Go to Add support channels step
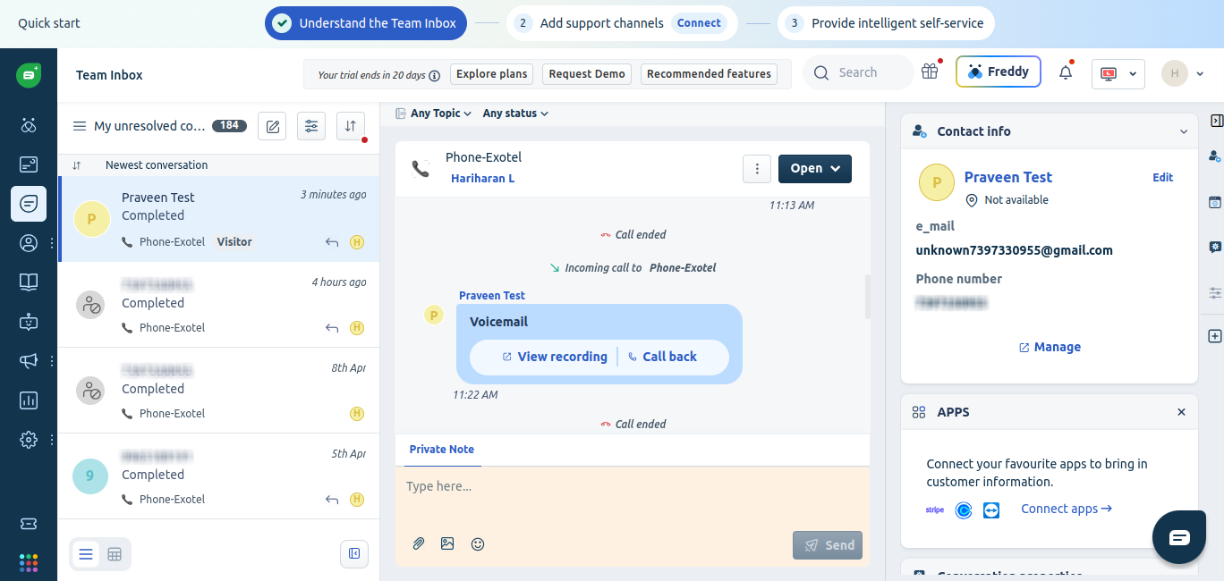The height and width of the screenshot is (581, 1224). [x=622, y=23]
